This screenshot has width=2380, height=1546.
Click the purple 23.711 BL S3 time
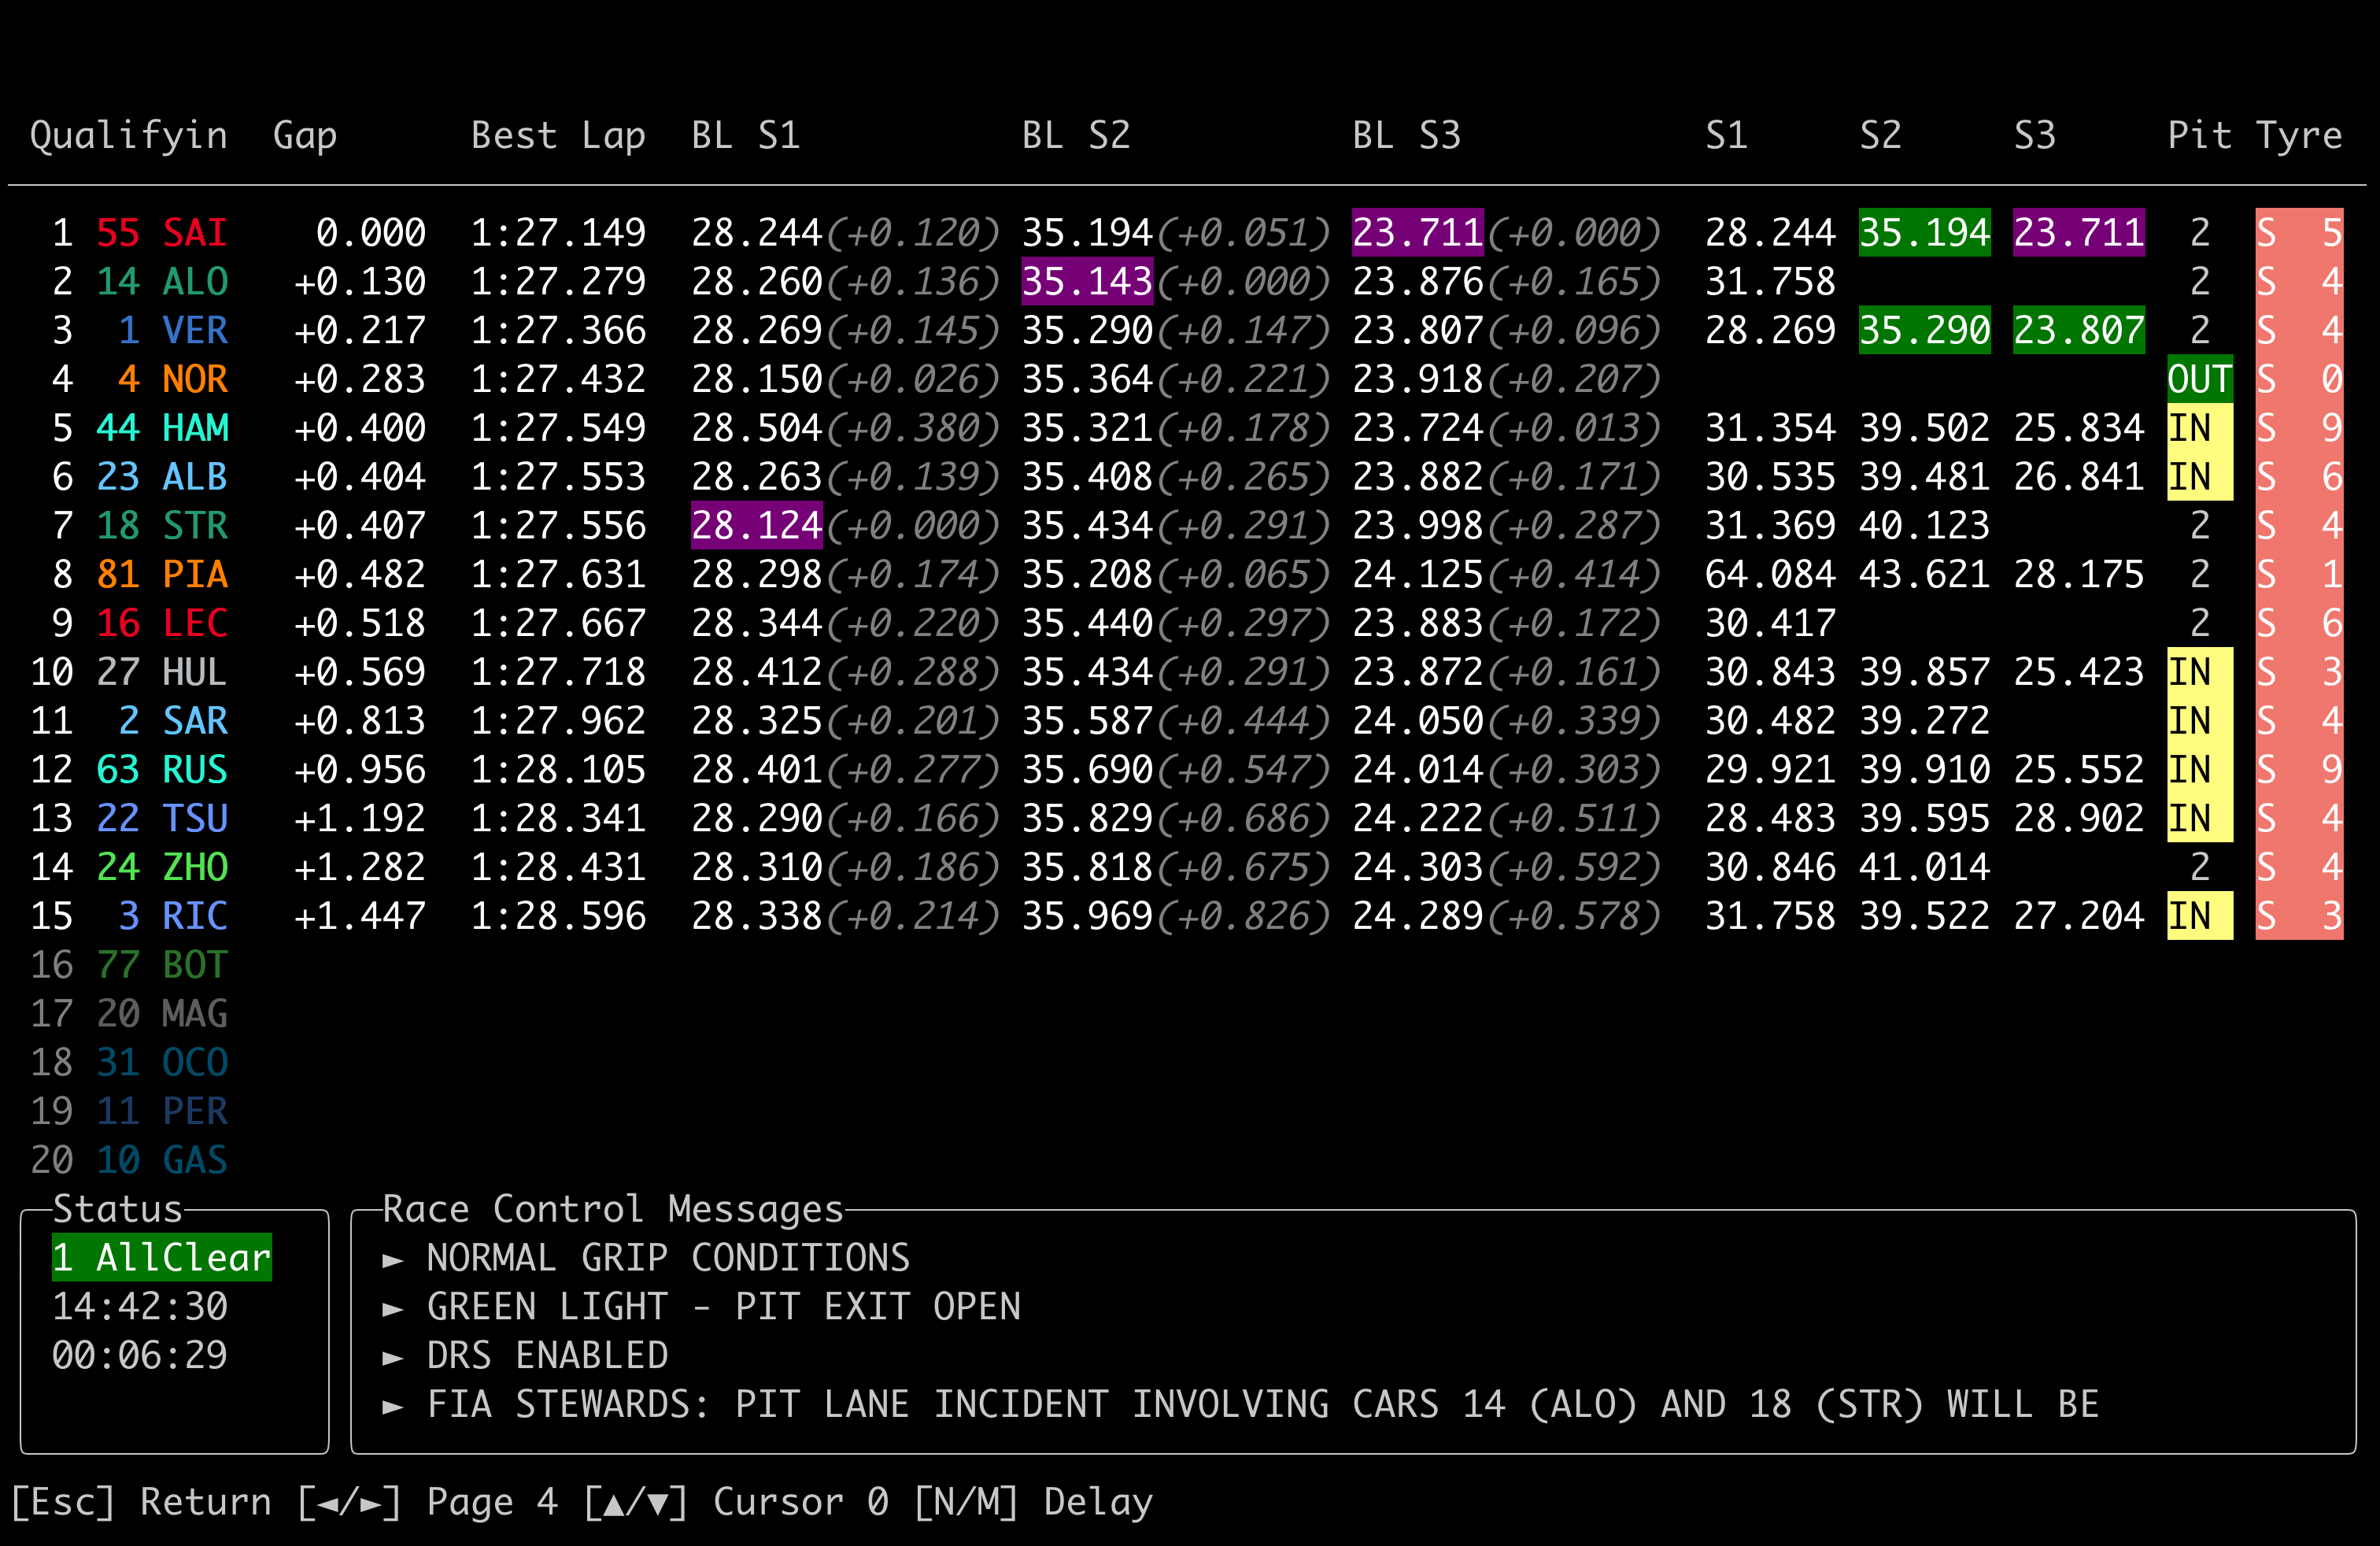1417,233
